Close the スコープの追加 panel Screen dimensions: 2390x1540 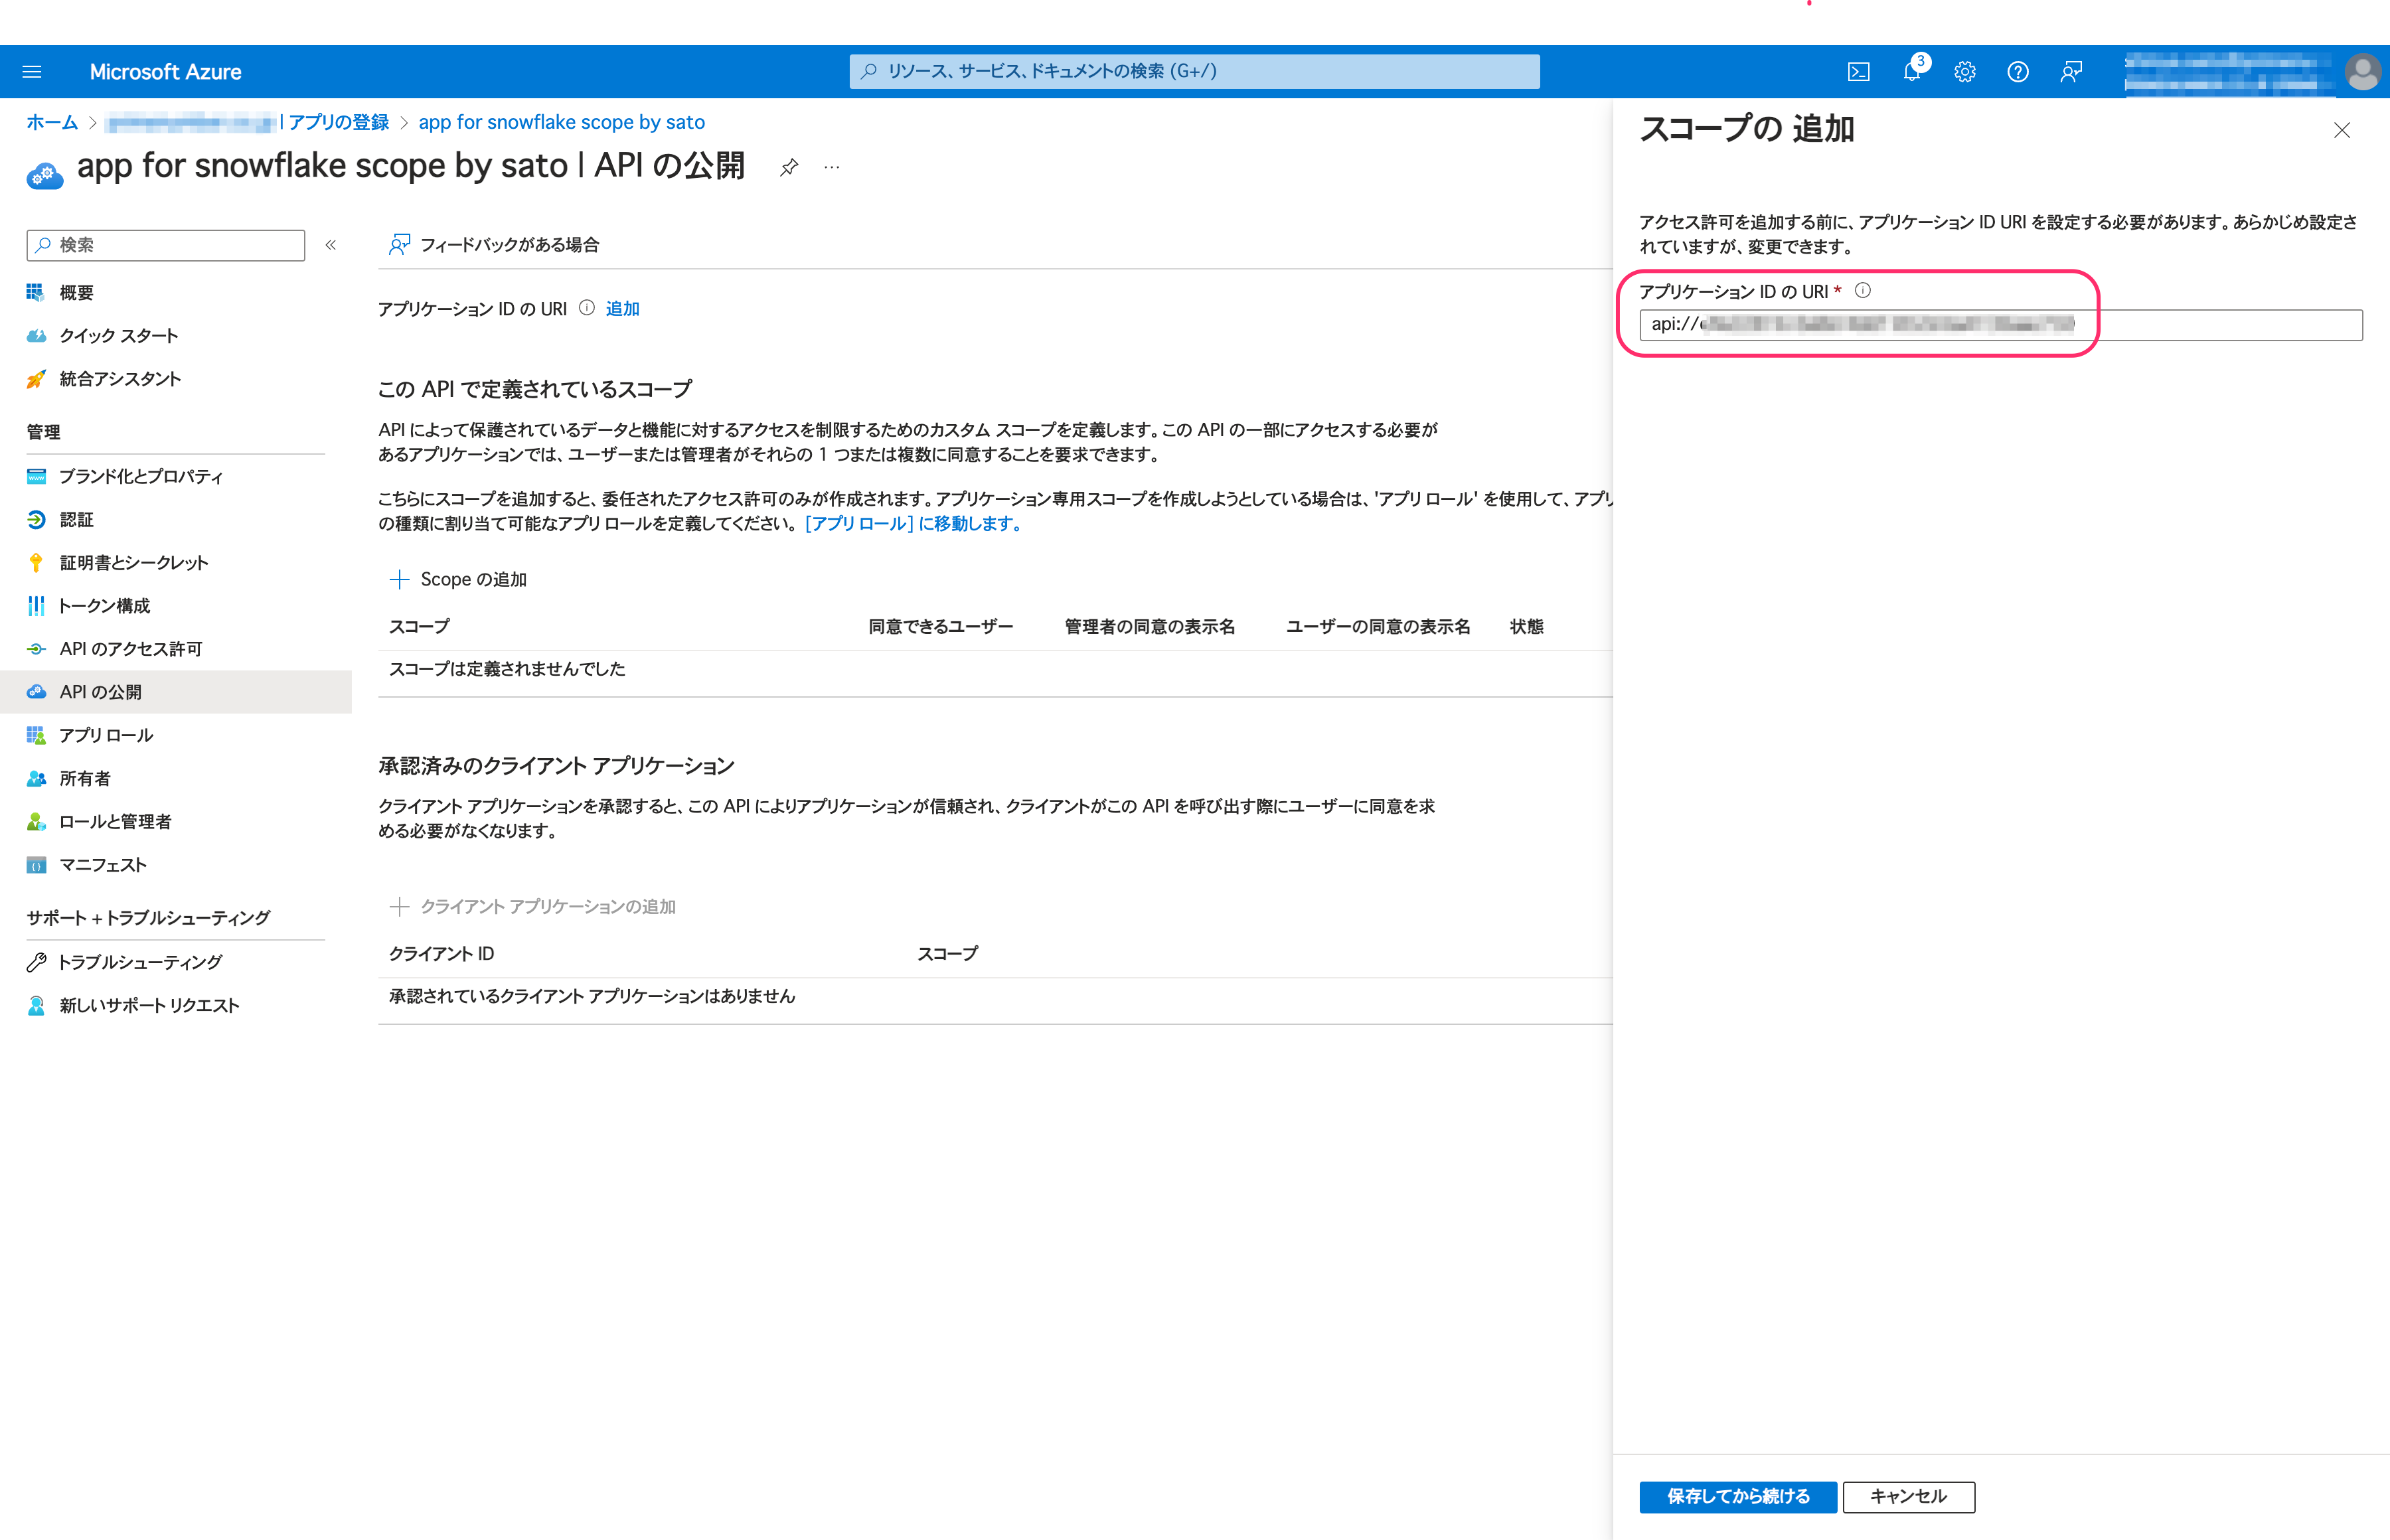pyautogui.click(x=2342, y=131)
